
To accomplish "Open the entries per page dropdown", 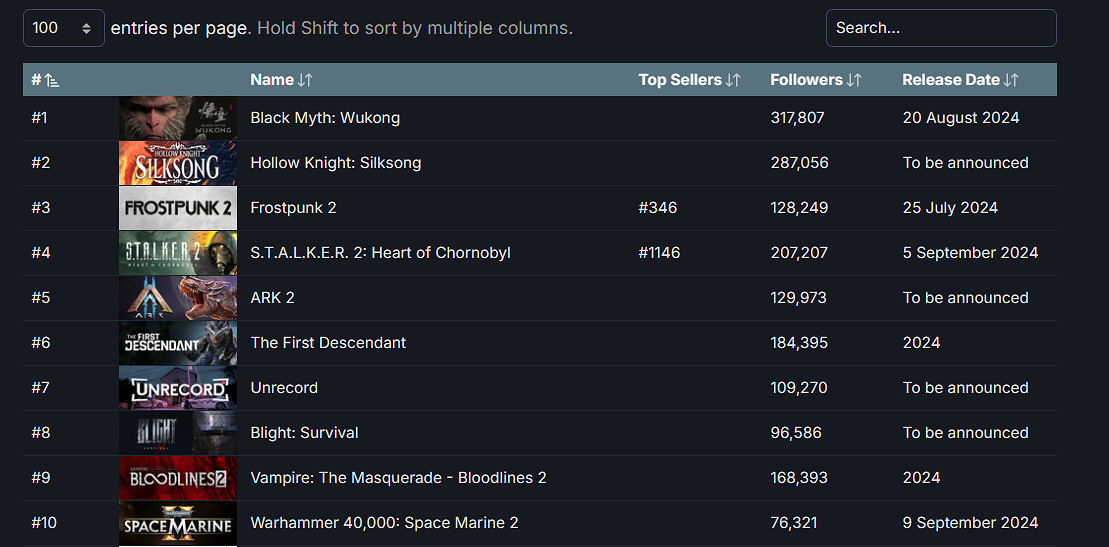I will click(x=64, y=28).
